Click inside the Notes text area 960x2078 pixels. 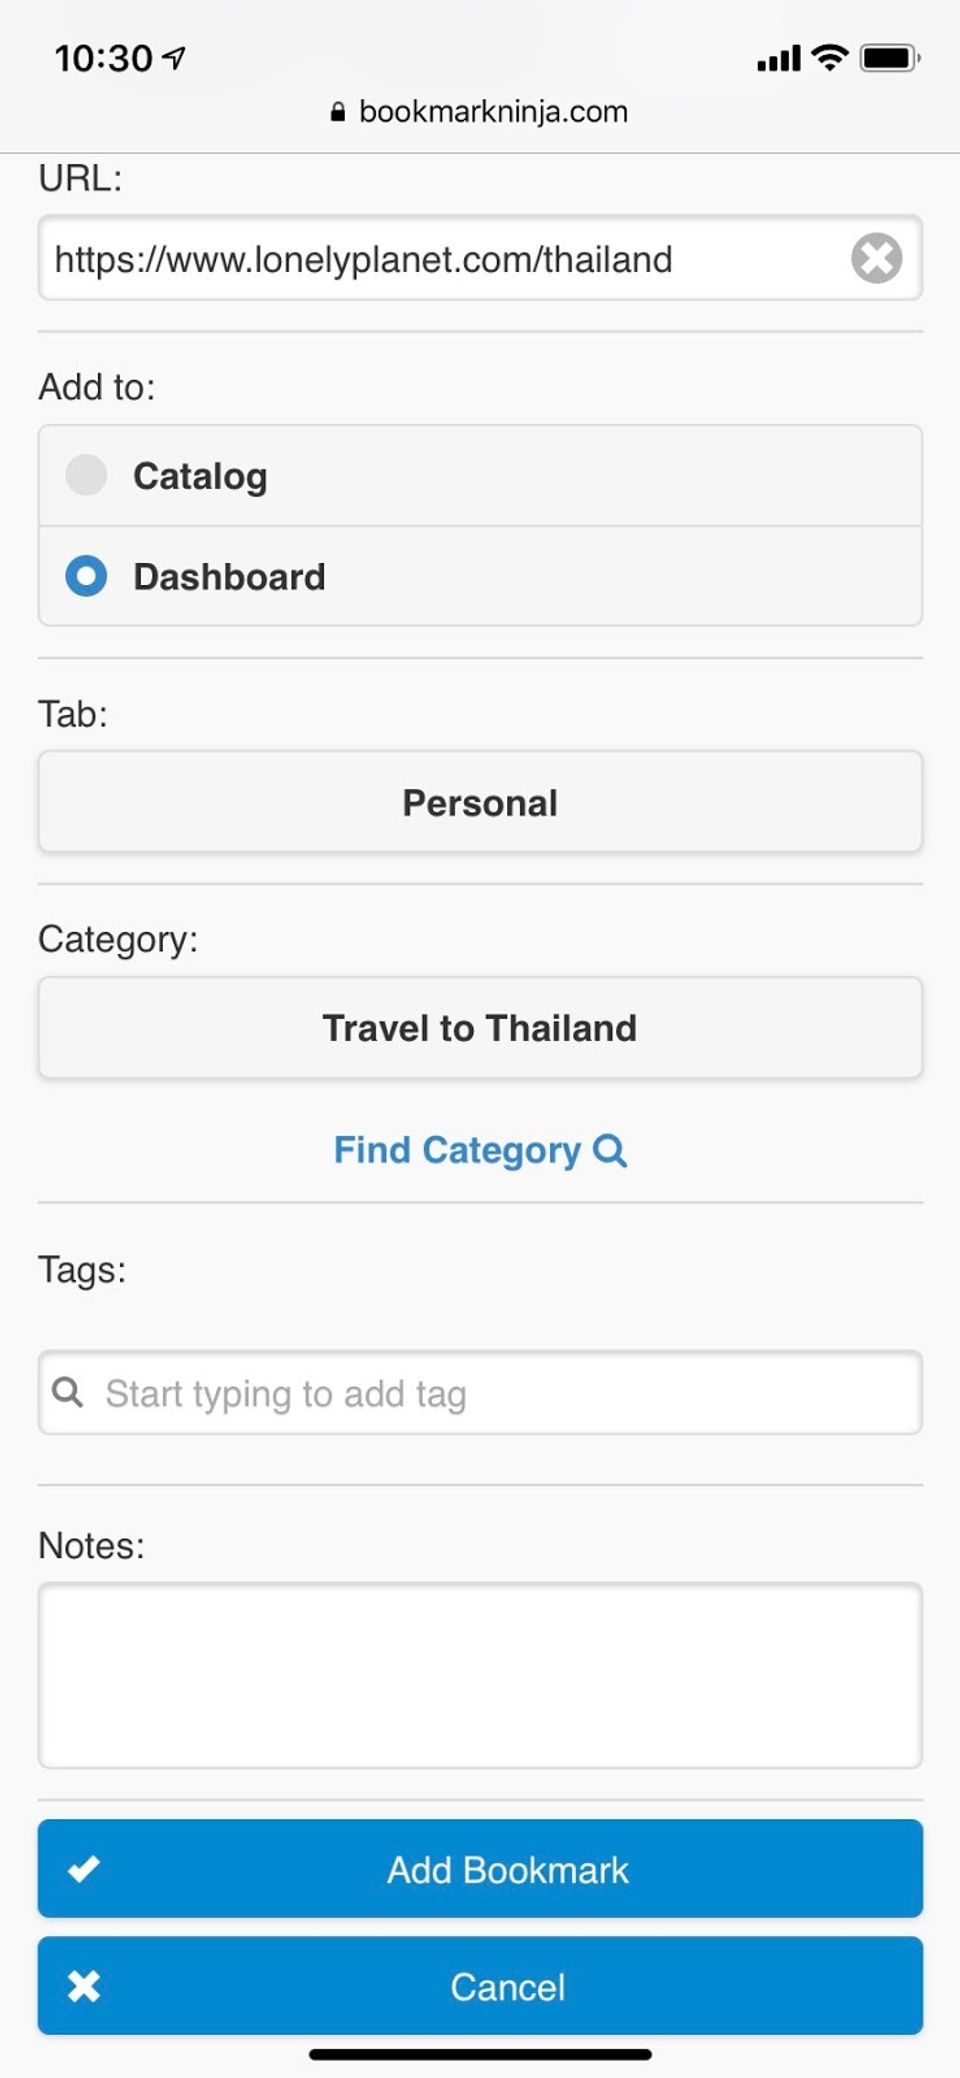click(x=480, y=1675)
